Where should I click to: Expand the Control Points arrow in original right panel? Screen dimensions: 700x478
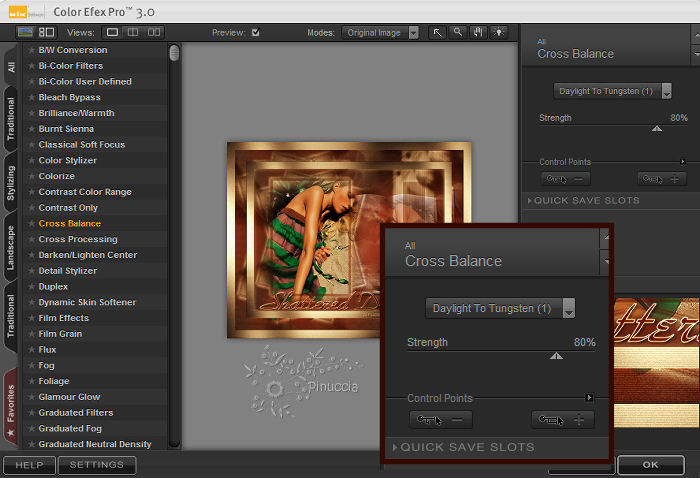tap(683, 162)
